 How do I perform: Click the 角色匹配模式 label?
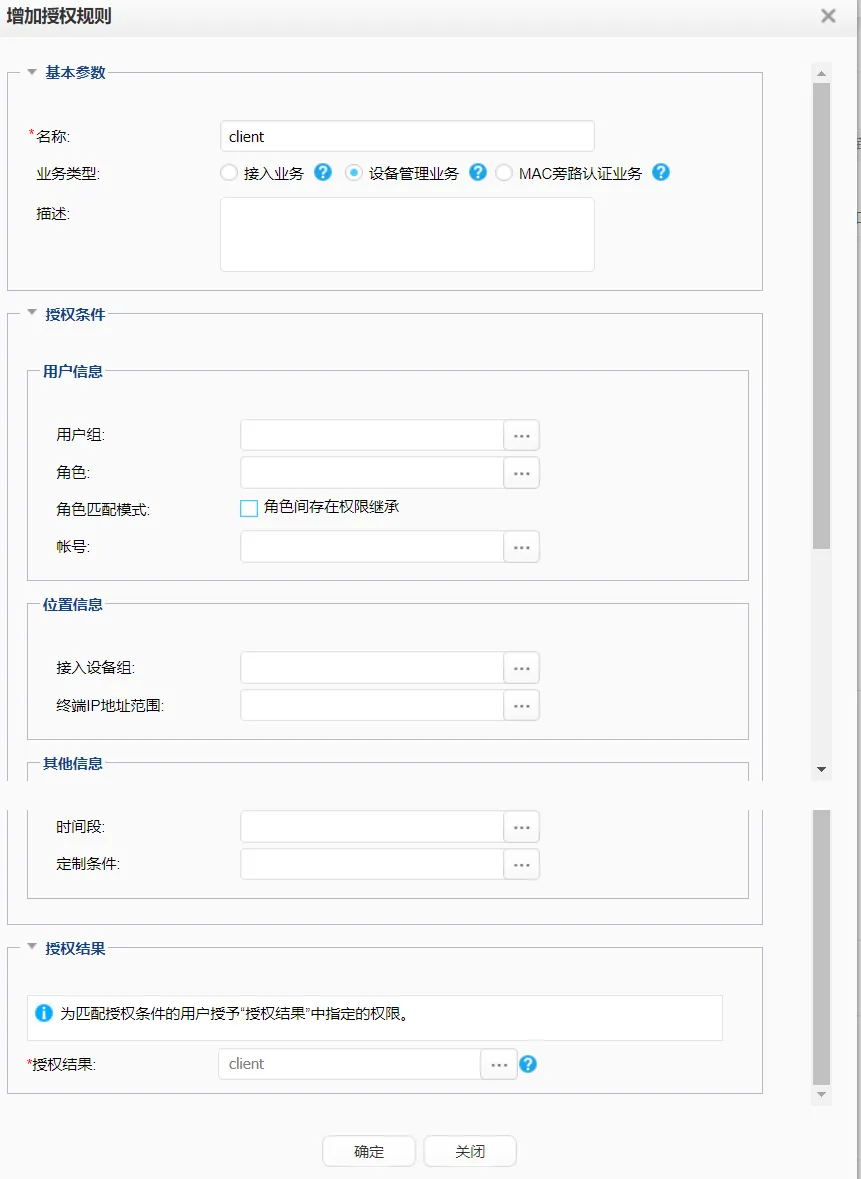point(103,510)
